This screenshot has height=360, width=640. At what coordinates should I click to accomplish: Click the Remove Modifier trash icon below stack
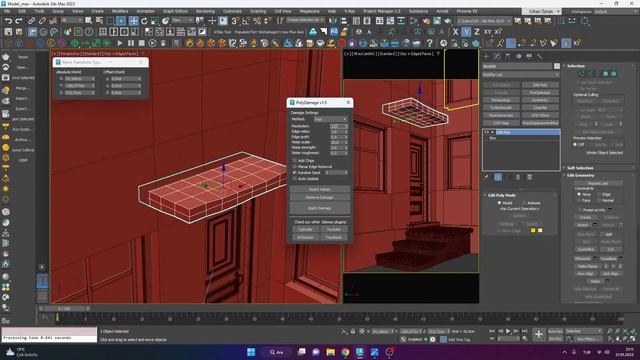coord(518,177)
